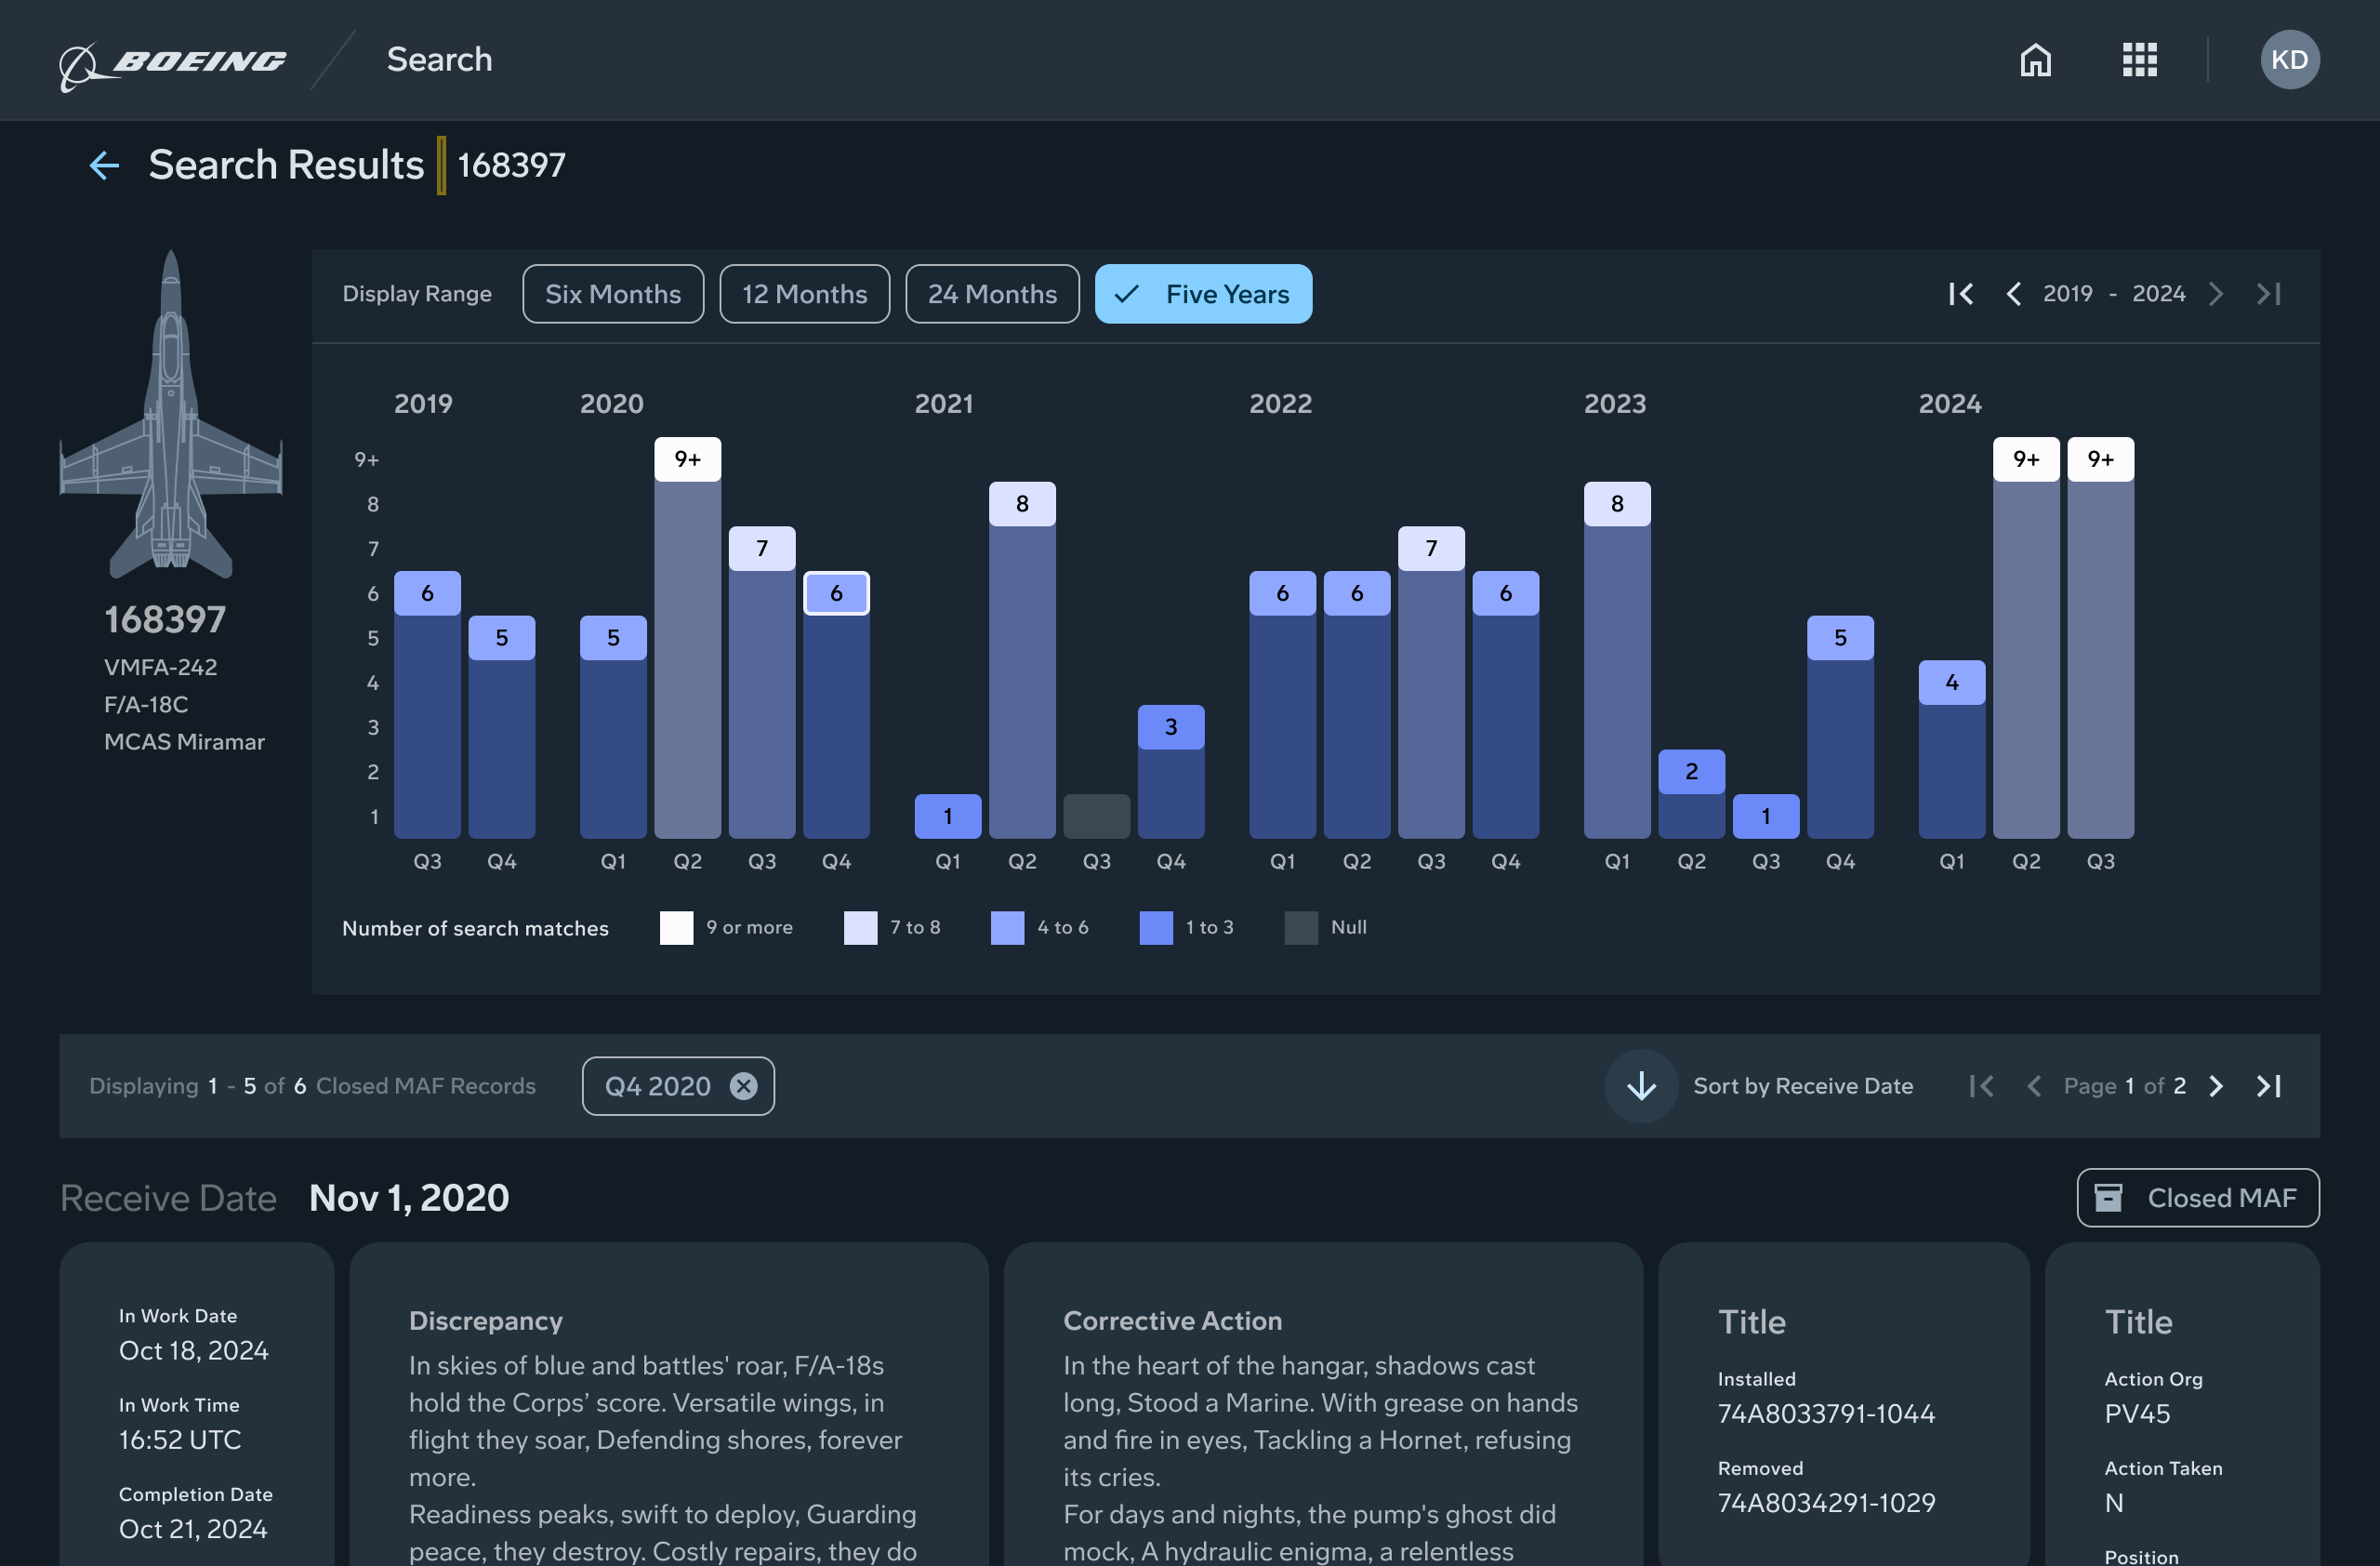Open the KD user avatar
The image size is (2380, 1566).
[2289, 60]
